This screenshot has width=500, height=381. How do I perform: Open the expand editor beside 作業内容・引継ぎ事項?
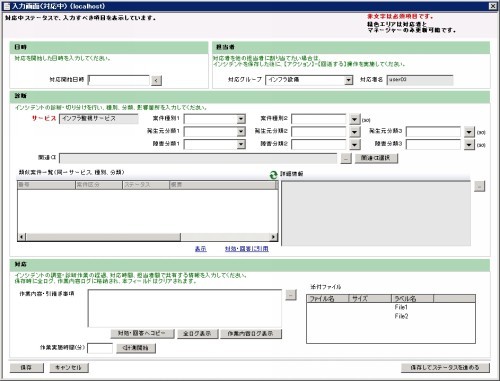tap(291, 295)
